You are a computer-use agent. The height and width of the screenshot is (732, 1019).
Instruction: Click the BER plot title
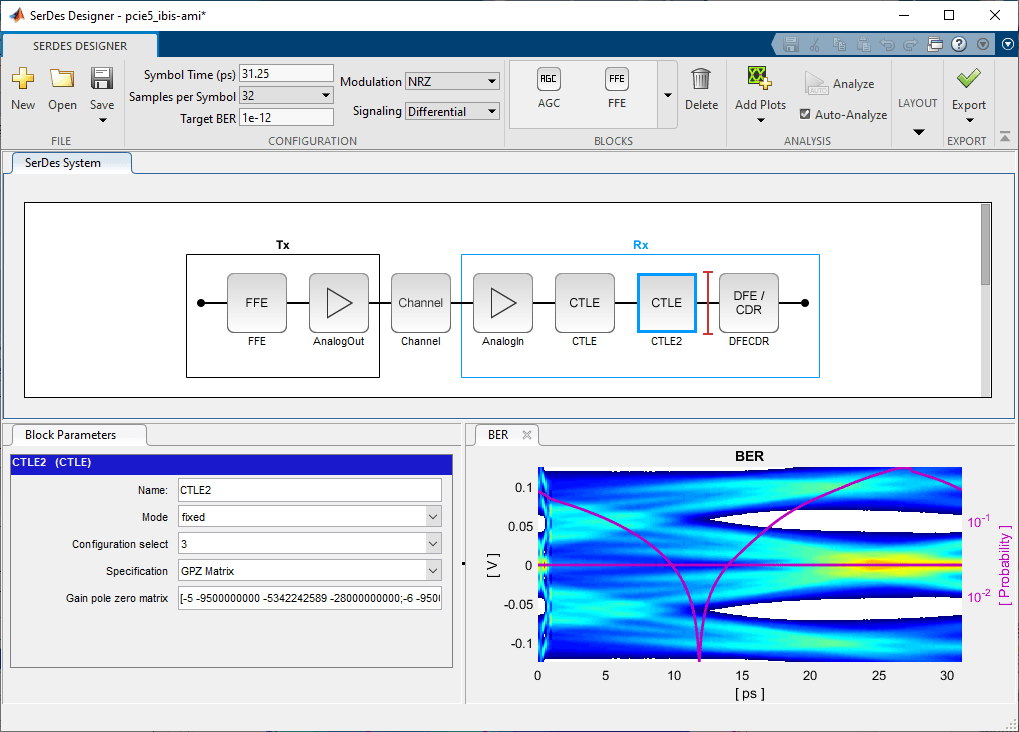coord(749,456)
